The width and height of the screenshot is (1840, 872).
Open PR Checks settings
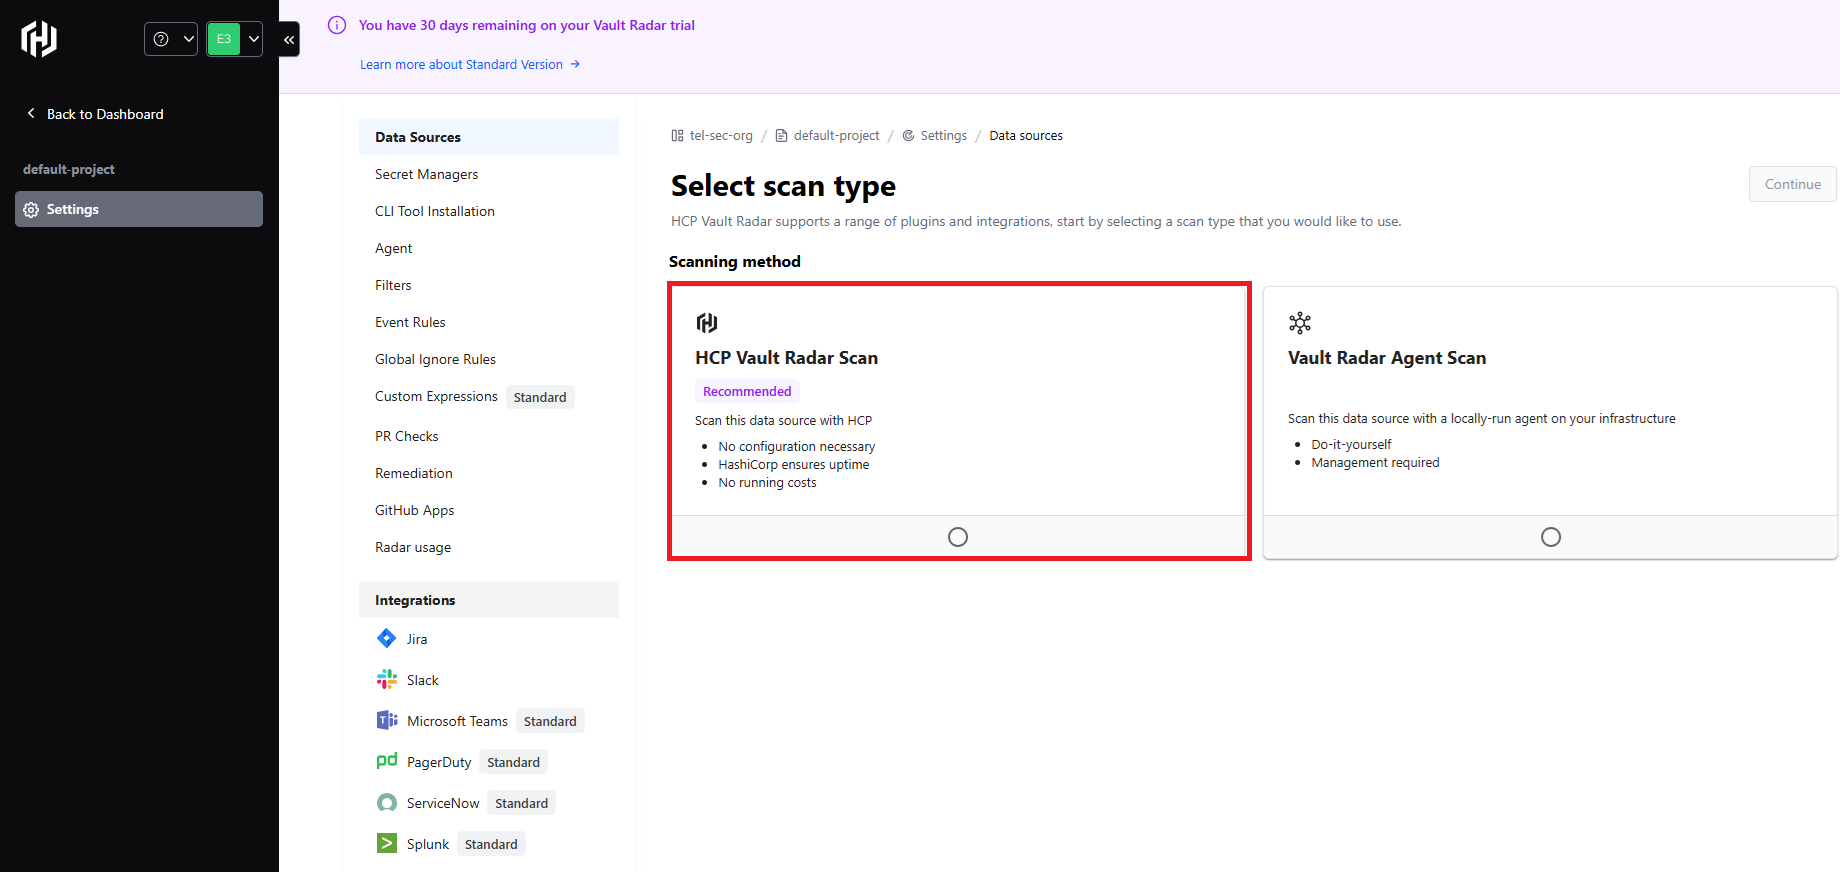[406, 436]
